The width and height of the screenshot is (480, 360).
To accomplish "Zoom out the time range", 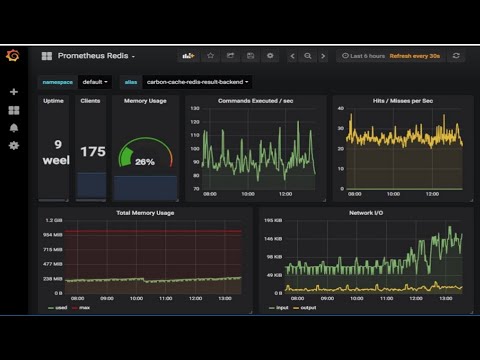I will click(x=308, y=56).
